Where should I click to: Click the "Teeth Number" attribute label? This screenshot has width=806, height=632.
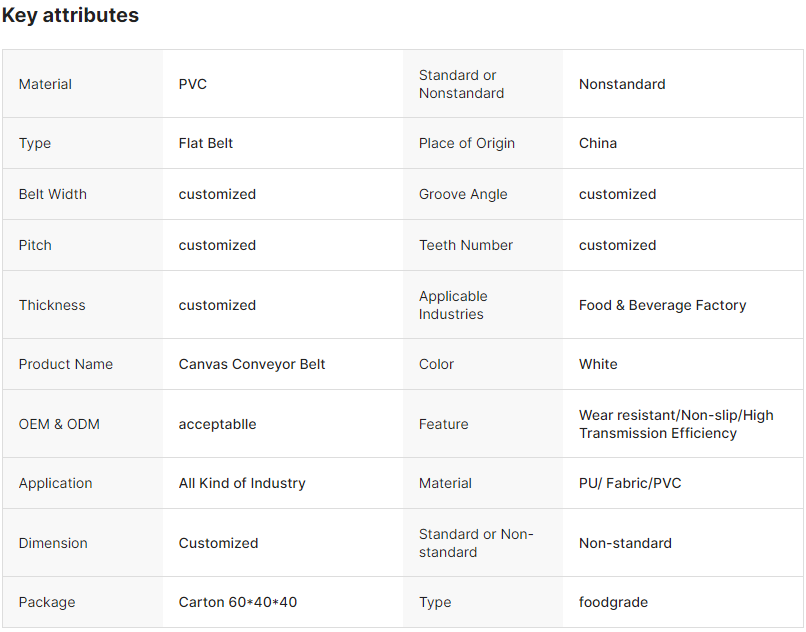coord(466,245)
